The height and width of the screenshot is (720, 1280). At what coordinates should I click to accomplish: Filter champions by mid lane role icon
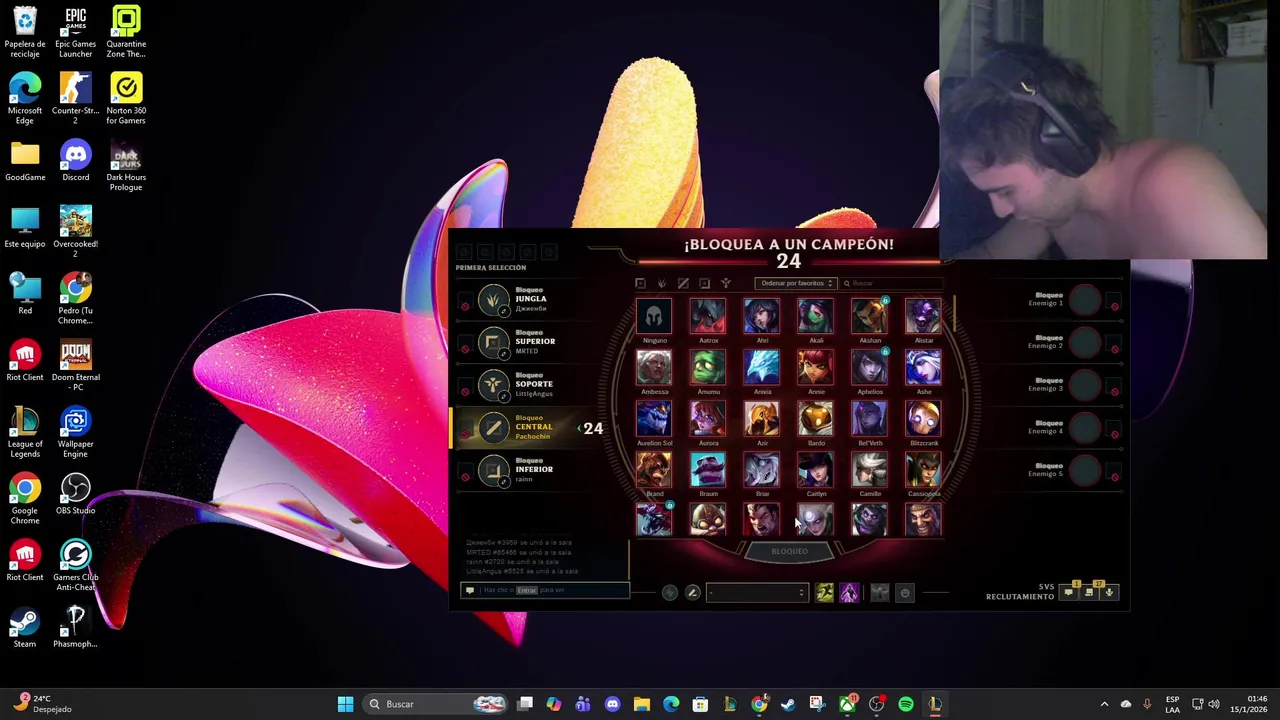point(683,283)
